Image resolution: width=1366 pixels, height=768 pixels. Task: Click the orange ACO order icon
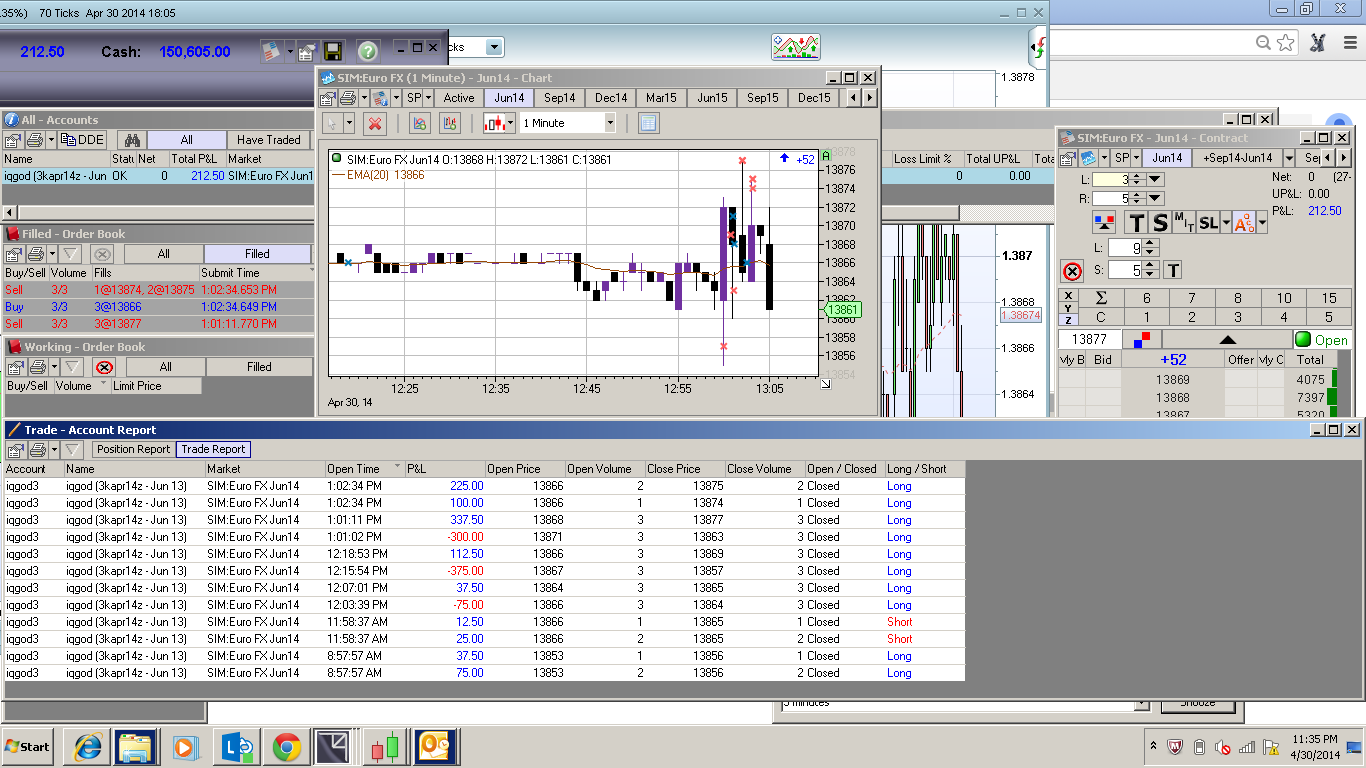tap(1243, 222)
